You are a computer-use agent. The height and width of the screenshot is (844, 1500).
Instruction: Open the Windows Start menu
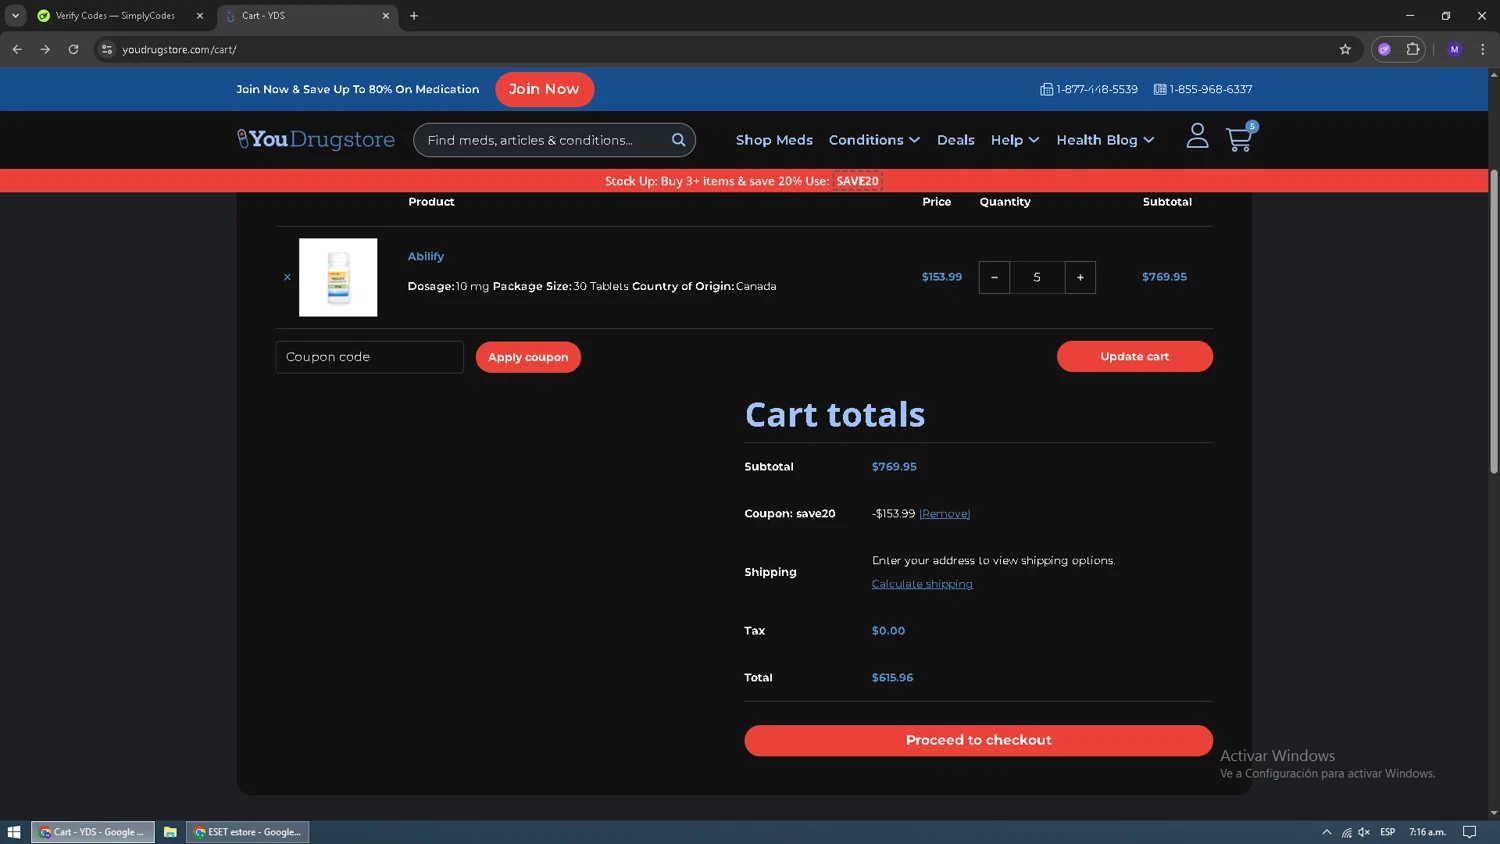(x=14, y=832)
